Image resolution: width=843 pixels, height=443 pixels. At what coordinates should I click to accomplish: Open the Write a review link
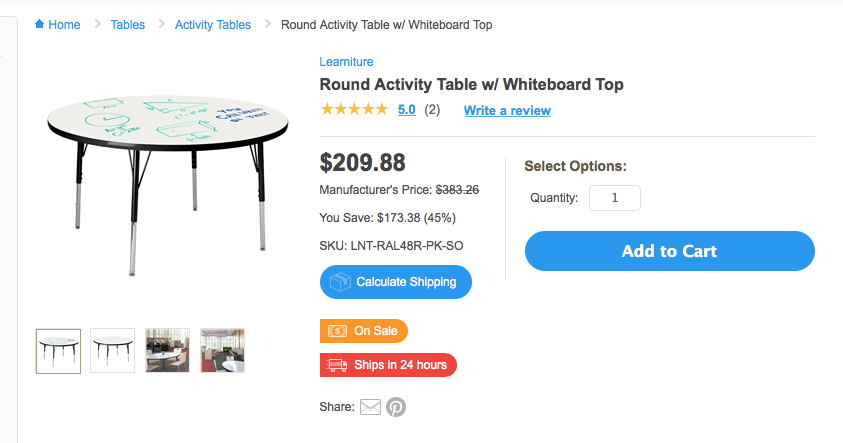pos(507,110)
